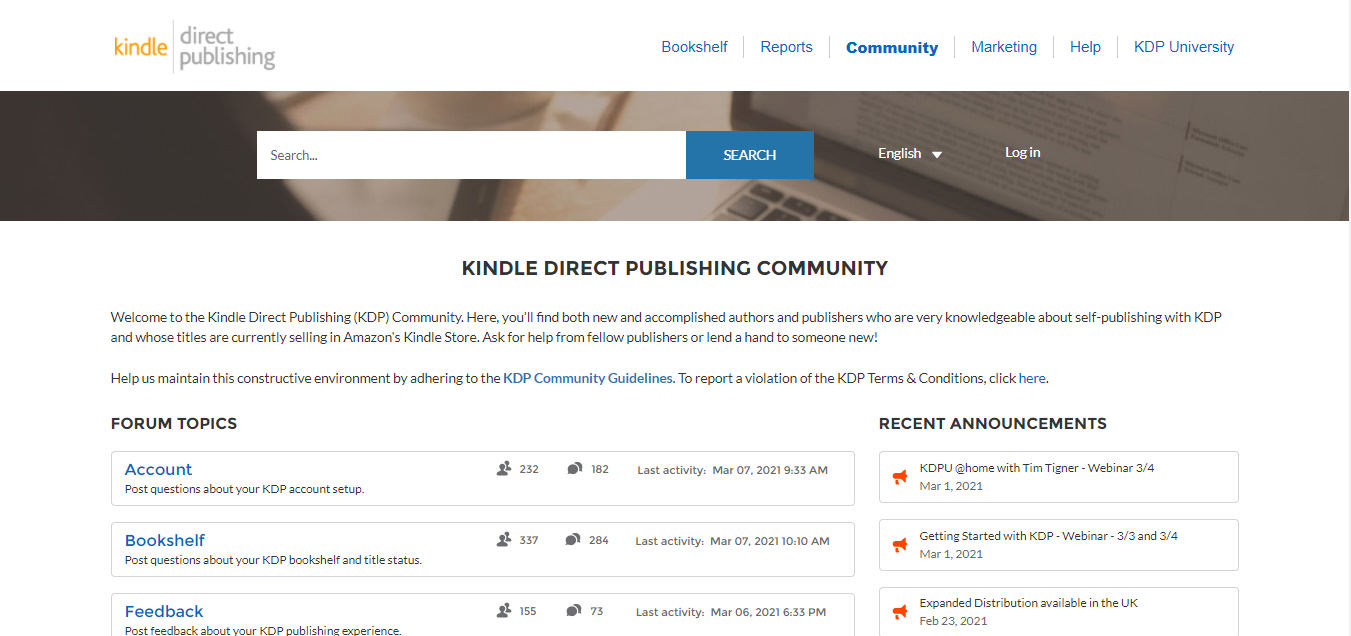The height and width of the screenshot is (636, 1351).
Task: Select the Community menu item
Action: [892, 47]
